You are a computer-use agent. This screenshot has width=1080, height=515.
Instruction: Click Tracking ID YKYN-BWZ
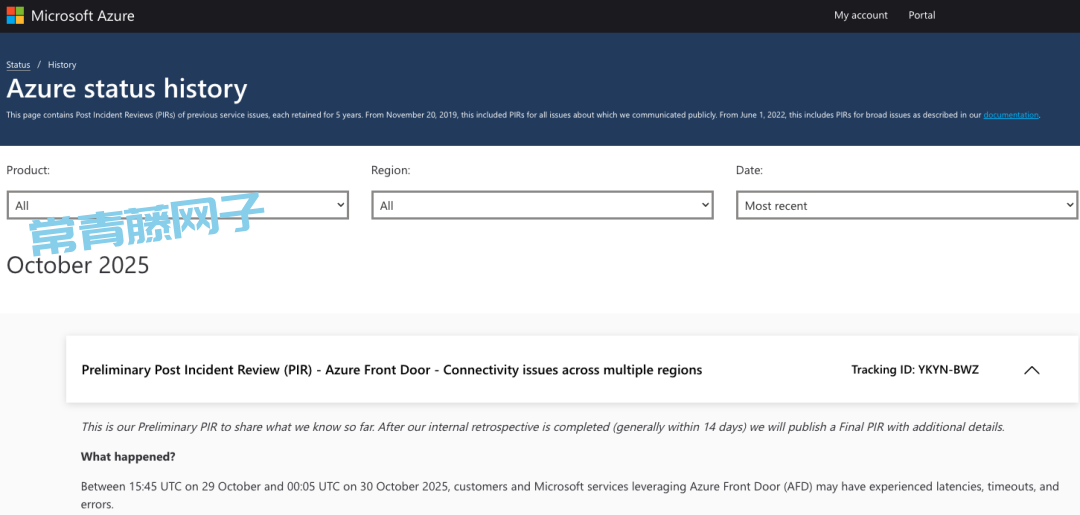click(914, 370)
